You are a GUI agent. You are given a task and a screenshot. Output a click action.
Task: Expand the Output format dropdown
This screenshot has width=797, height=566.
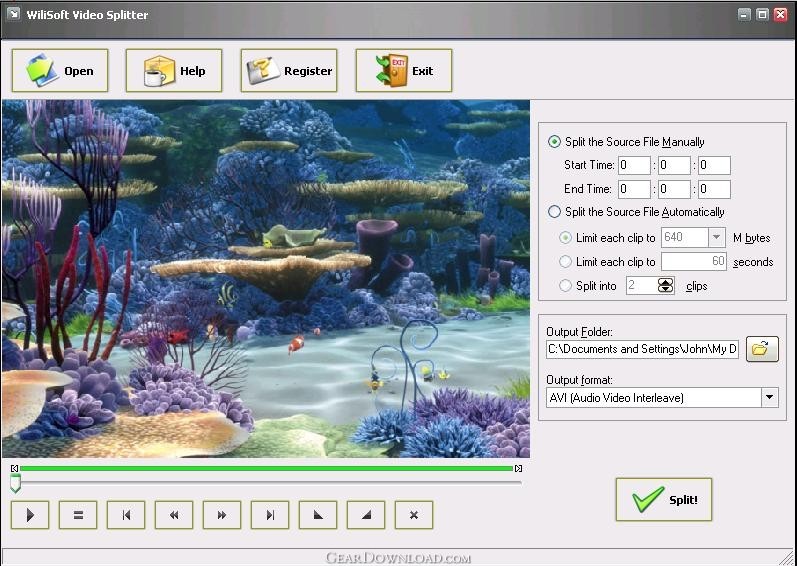click(x=769, y=397)
